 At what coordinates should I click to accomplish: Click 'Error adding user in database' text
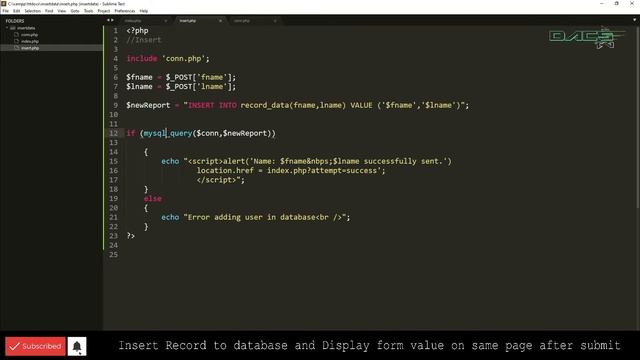point(251,217)
